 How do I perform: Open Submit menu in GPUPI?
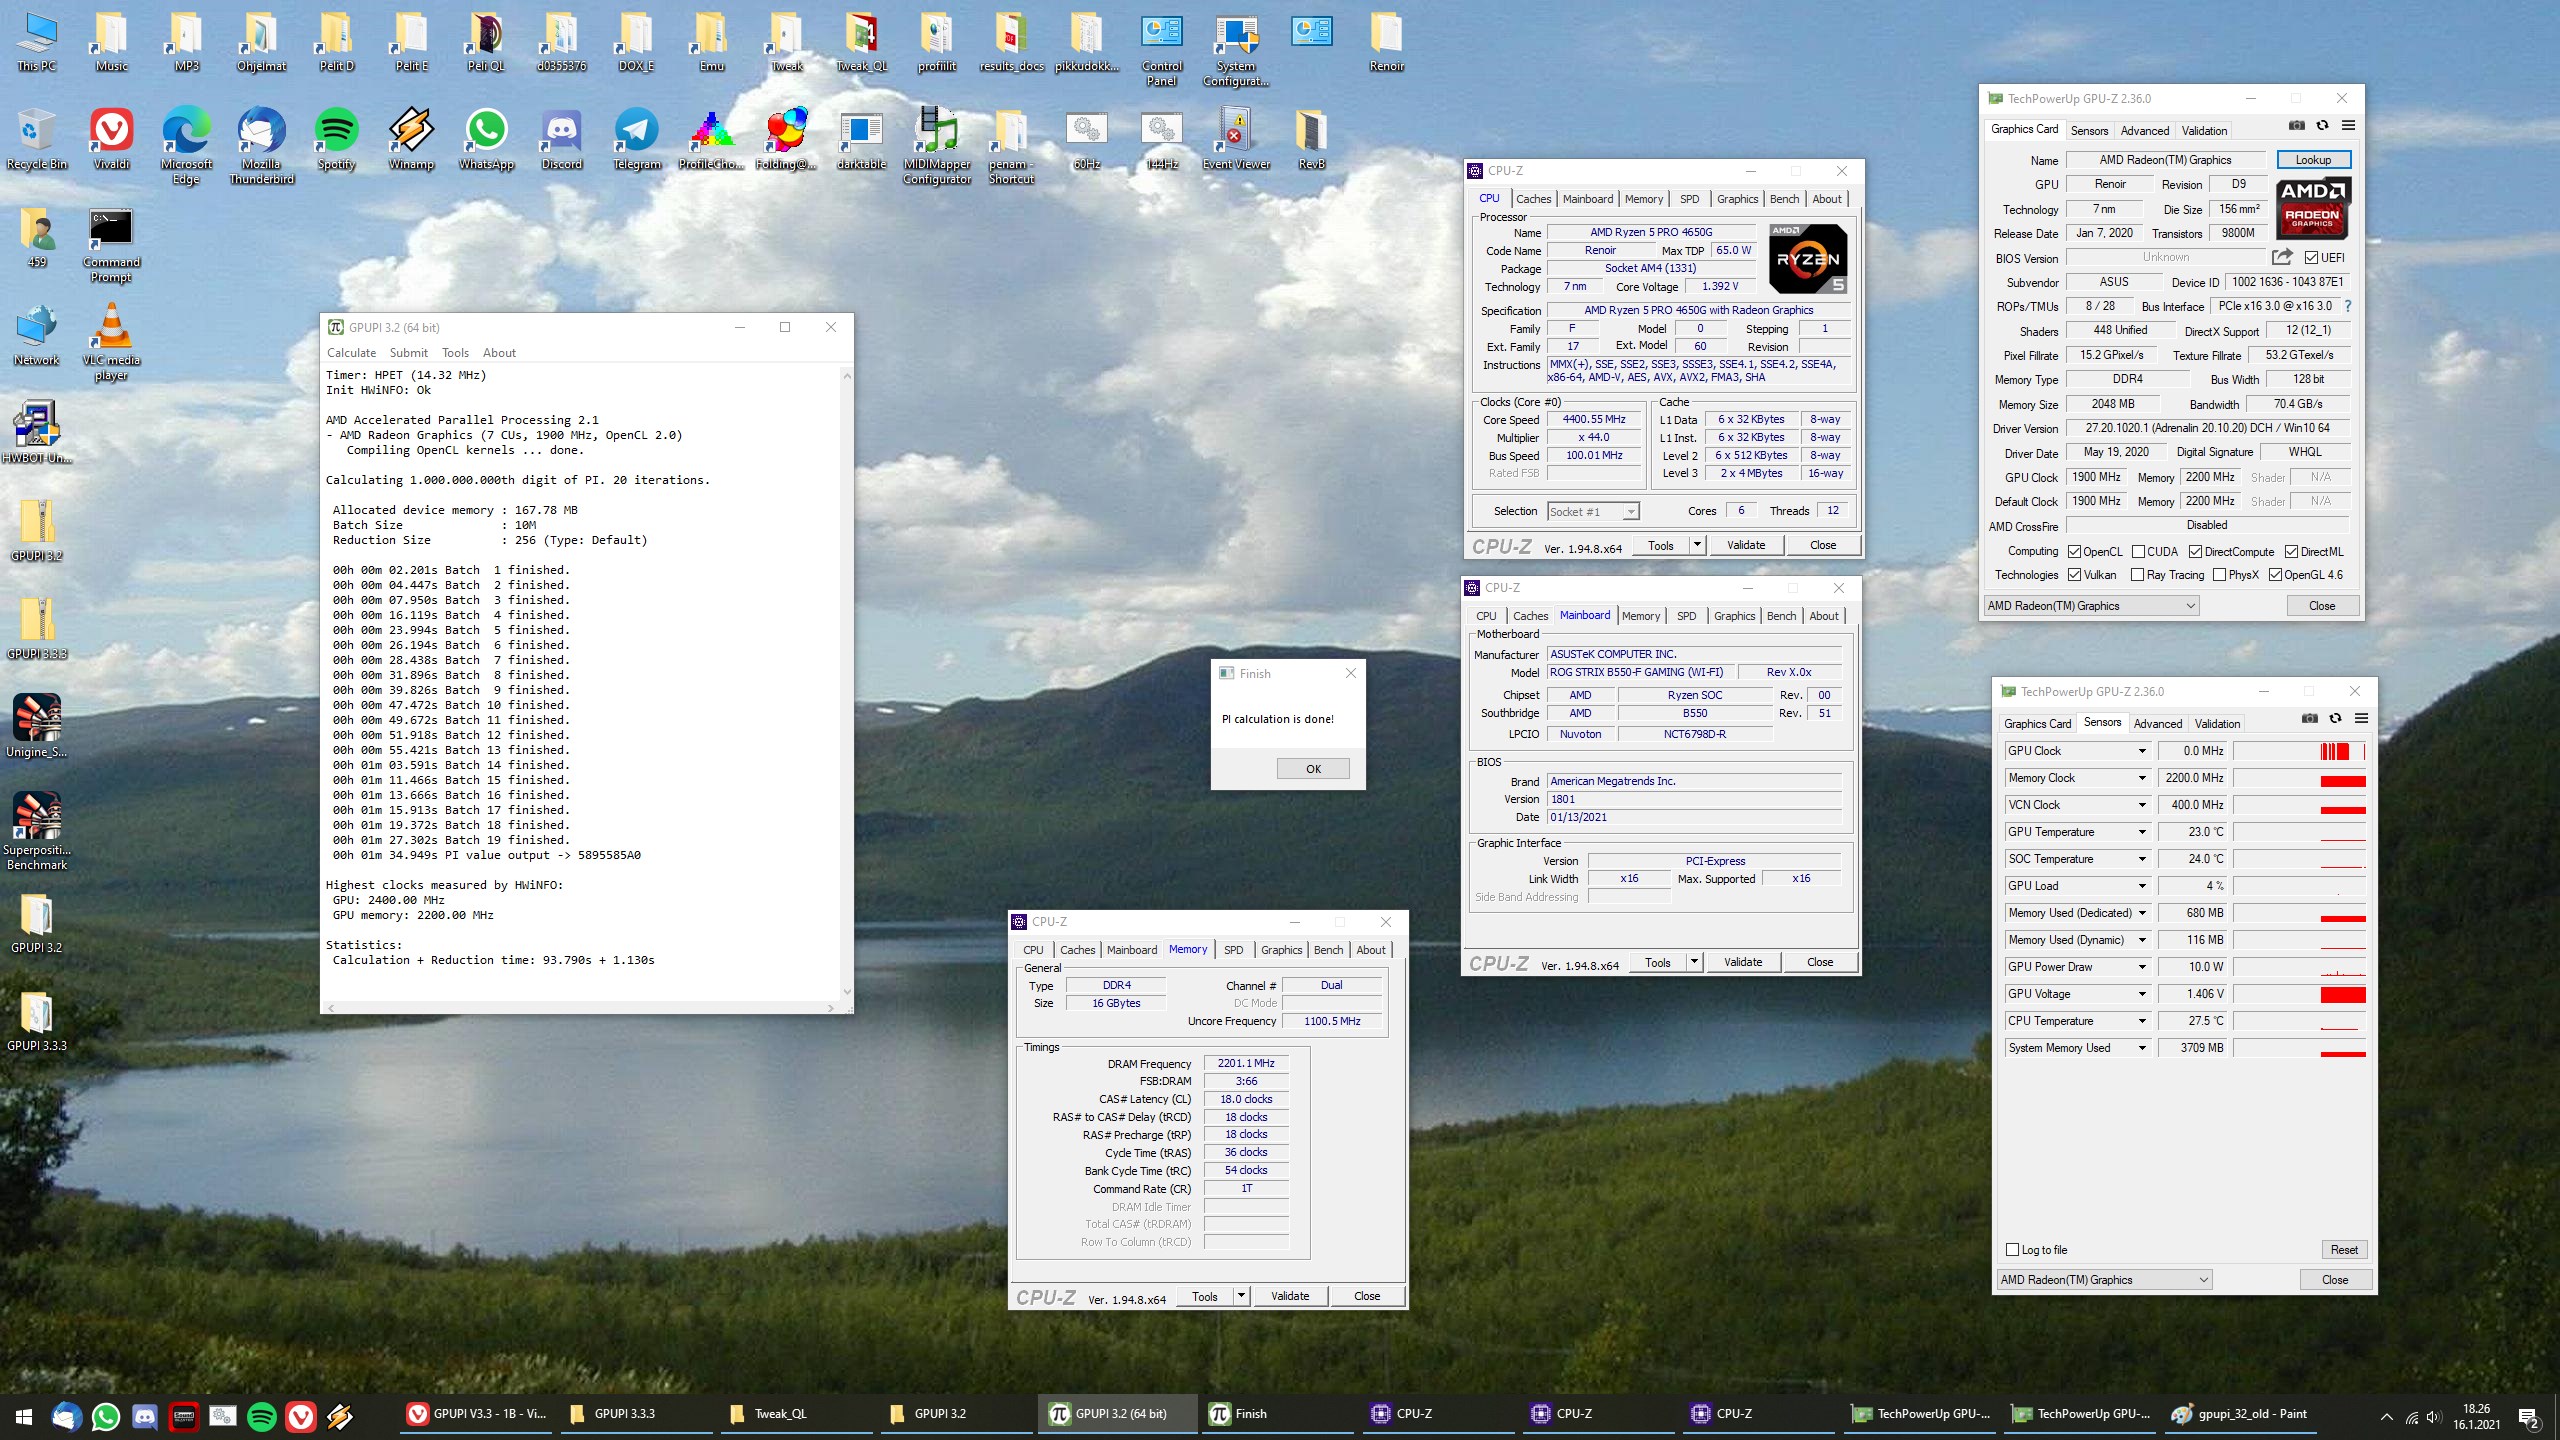408,353
